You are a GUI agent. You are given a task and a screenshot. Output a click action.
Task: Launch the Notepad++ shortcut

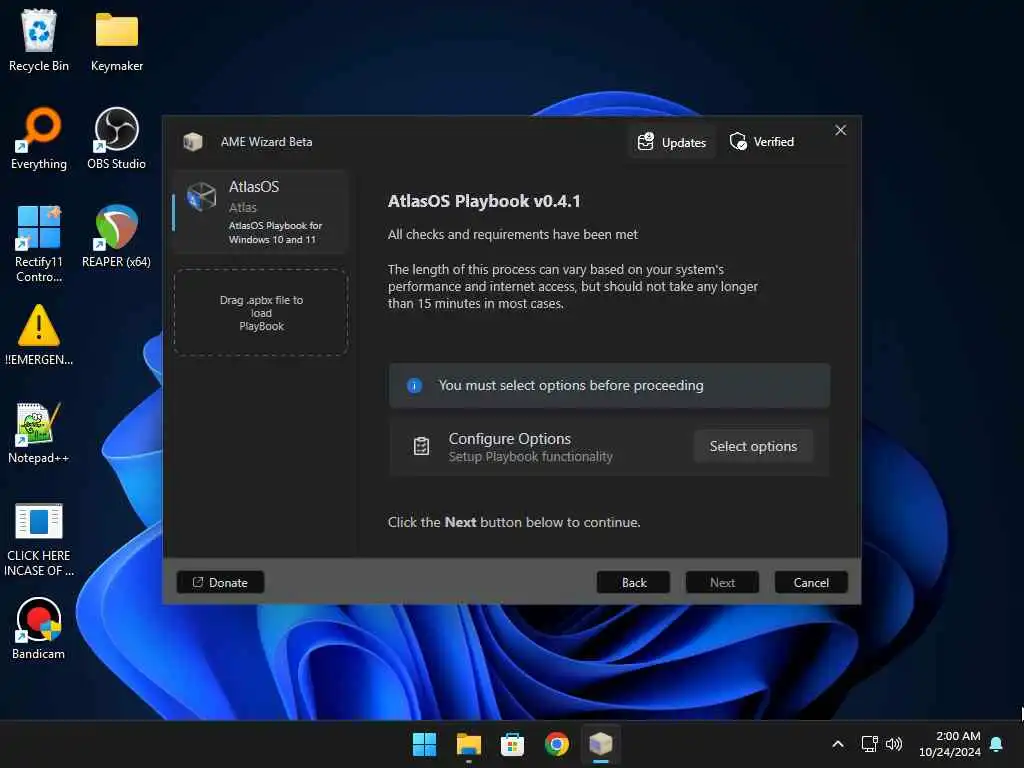[39, 432]
